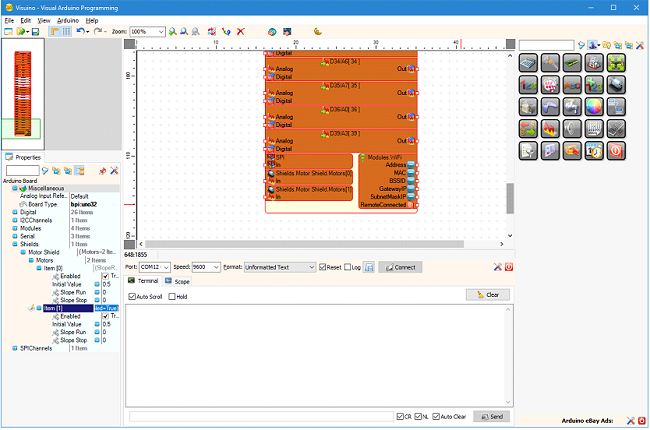Viewport: 650px width, 430px height.
Task: Click the Save disk icon in toolbar
Action: point(35,32)
